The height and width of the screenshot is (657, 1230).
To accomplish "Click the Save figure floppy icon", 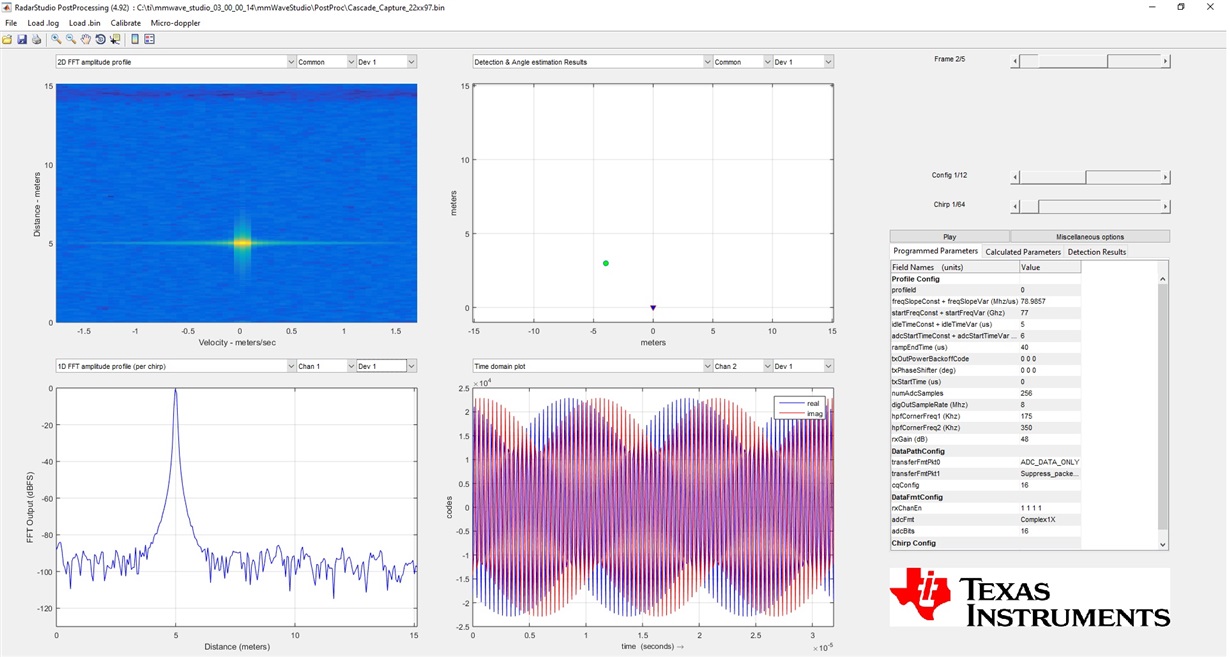I will (22, 39).
